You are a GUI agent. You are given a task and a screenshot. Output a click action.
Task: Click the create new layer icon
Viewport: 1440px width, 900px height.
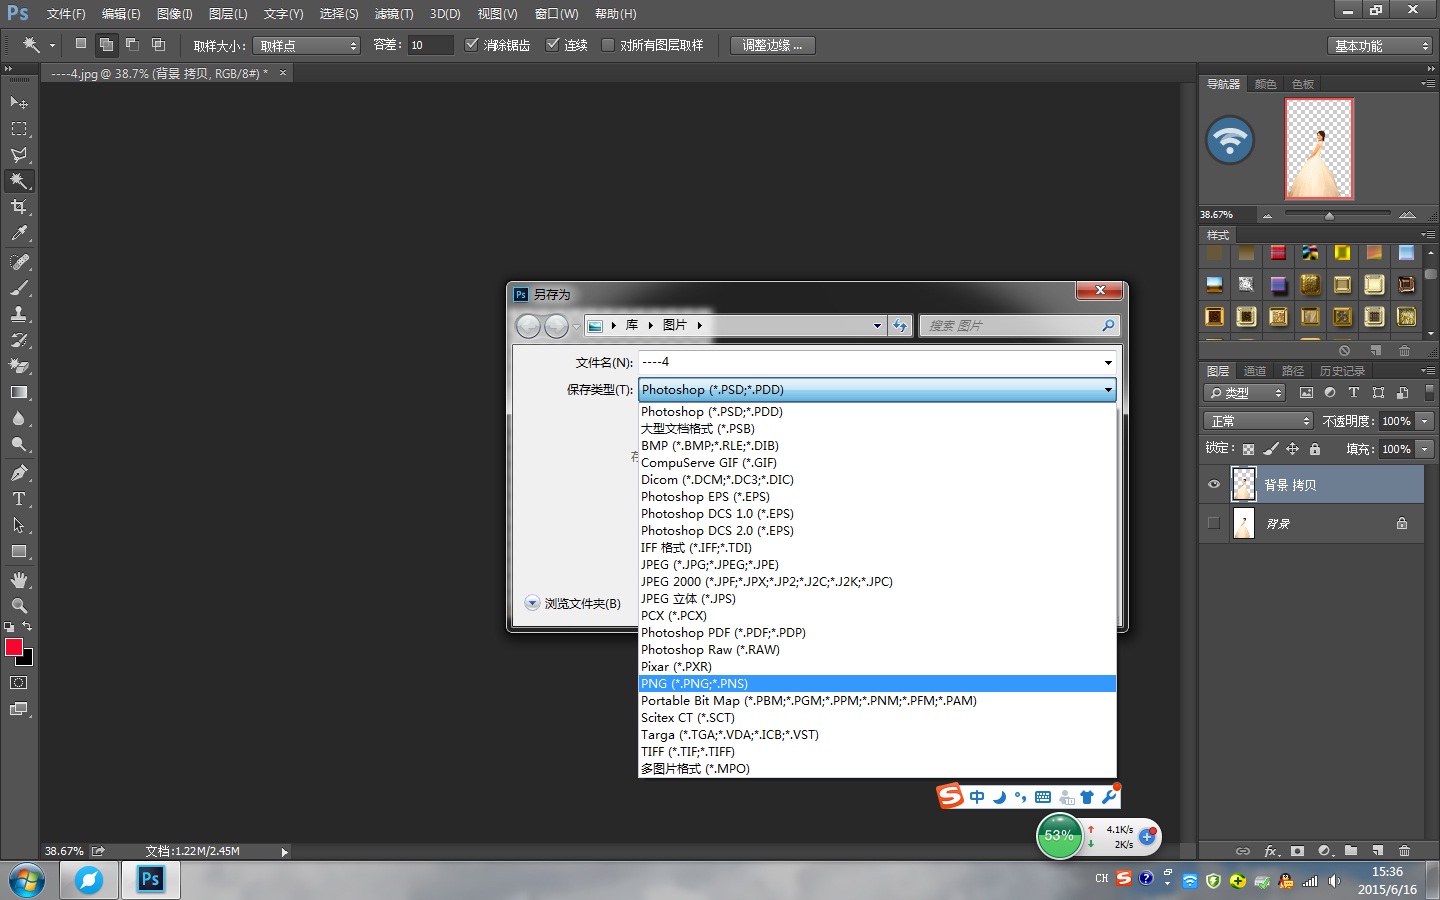(x=1377, y=851)
